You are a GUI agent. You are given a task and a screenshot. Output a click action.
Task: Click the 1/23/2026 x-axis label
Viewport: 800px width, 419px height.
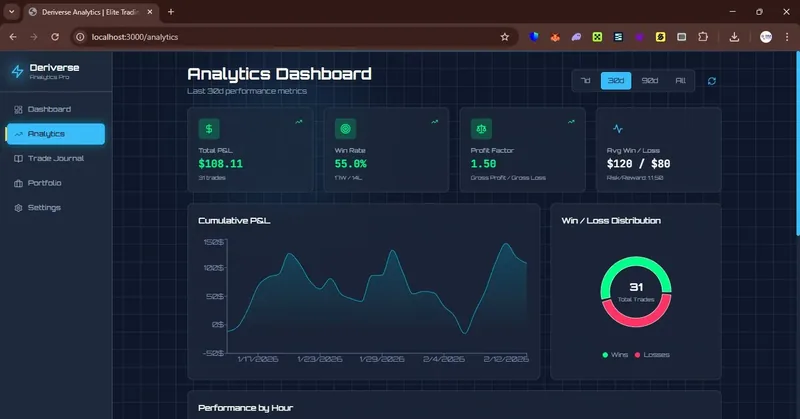coord(320,359)
